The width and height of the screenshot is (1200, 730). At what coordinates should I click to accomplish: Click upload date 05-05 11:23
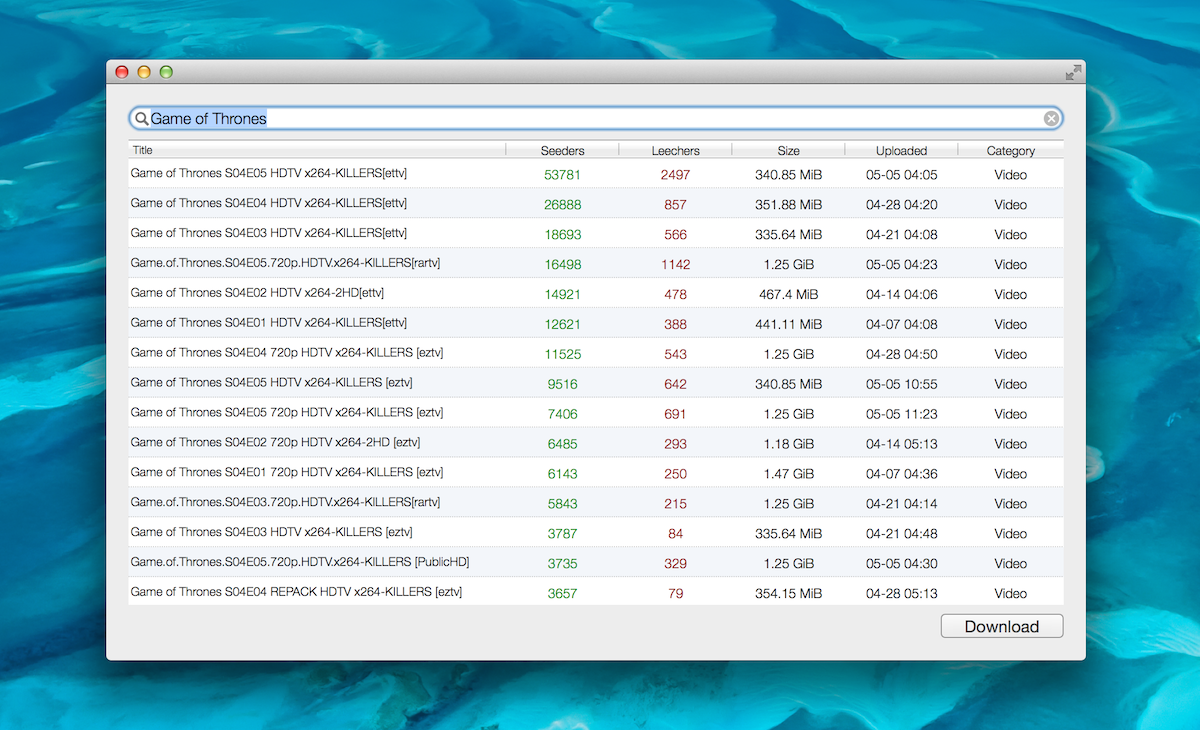coord(902,414)
